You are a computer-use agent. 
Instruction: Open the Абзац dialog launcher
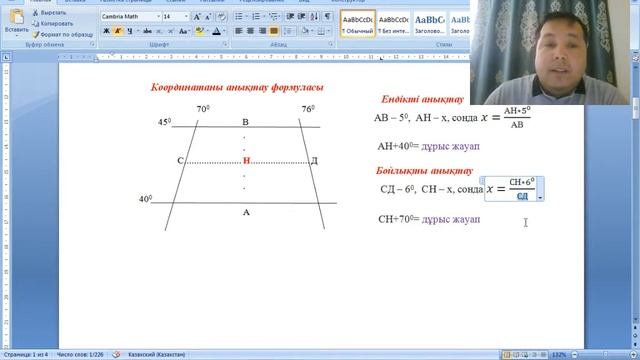click(x=331, y=44)
